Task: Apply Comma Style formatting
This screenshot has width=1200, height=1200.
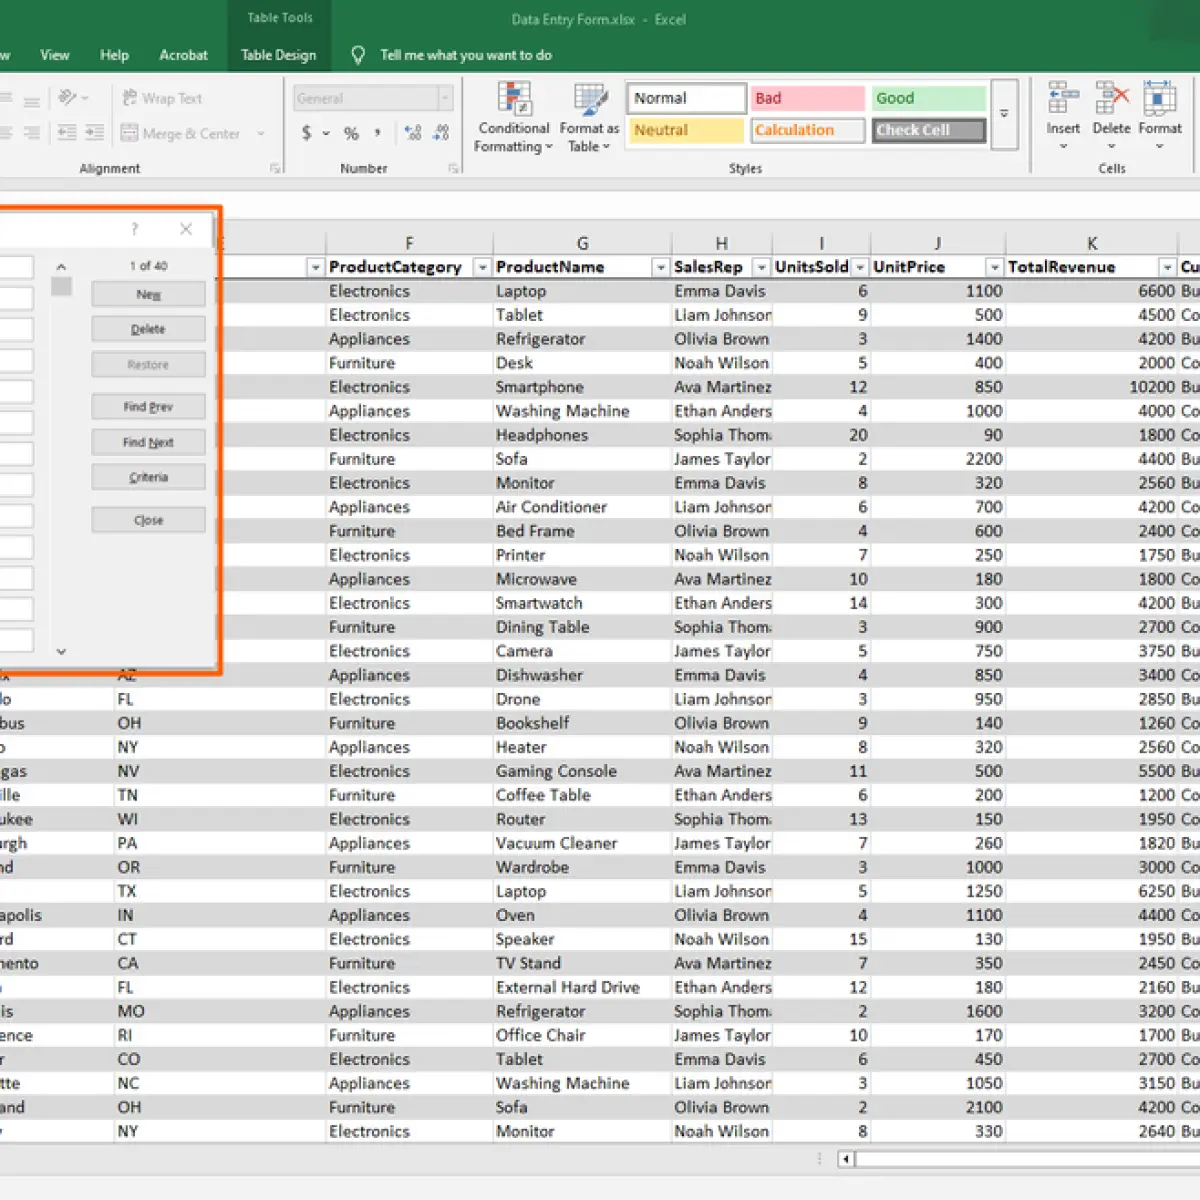Action: 378,133
